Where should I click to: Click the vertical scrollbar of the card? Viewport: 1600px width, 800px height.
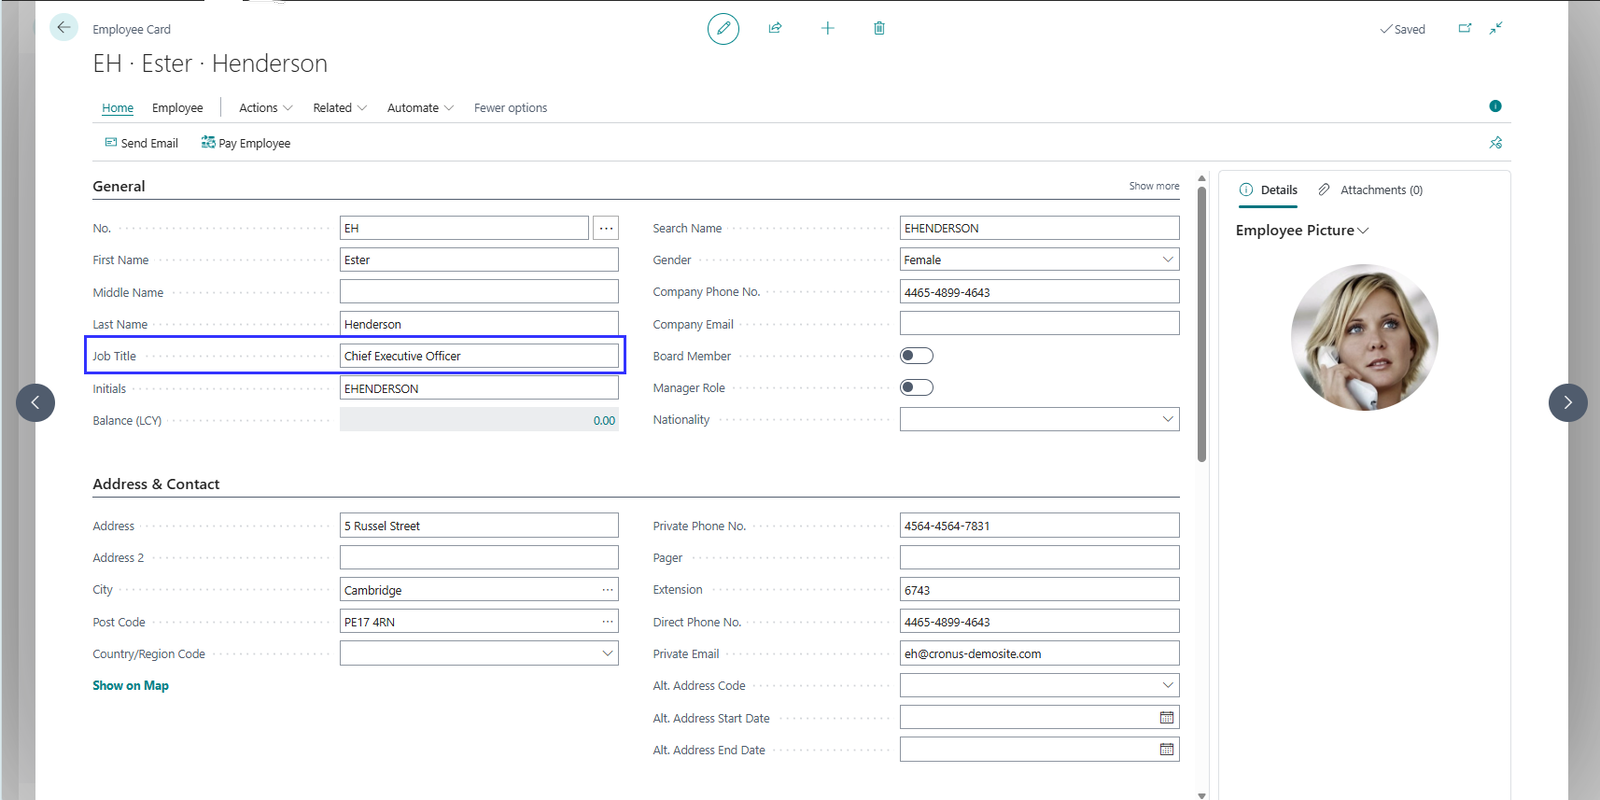1202,323
